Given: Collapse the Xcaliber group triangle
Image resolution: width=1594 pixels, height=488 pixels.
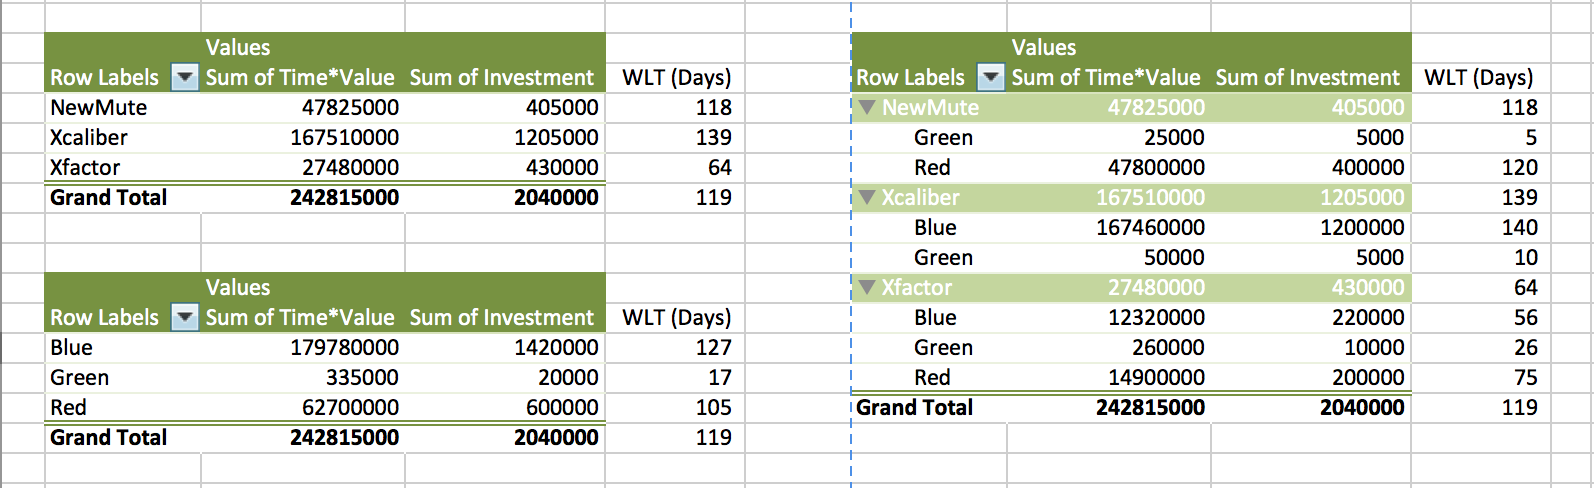Looking at the screenshot, I should pos(866,197).
